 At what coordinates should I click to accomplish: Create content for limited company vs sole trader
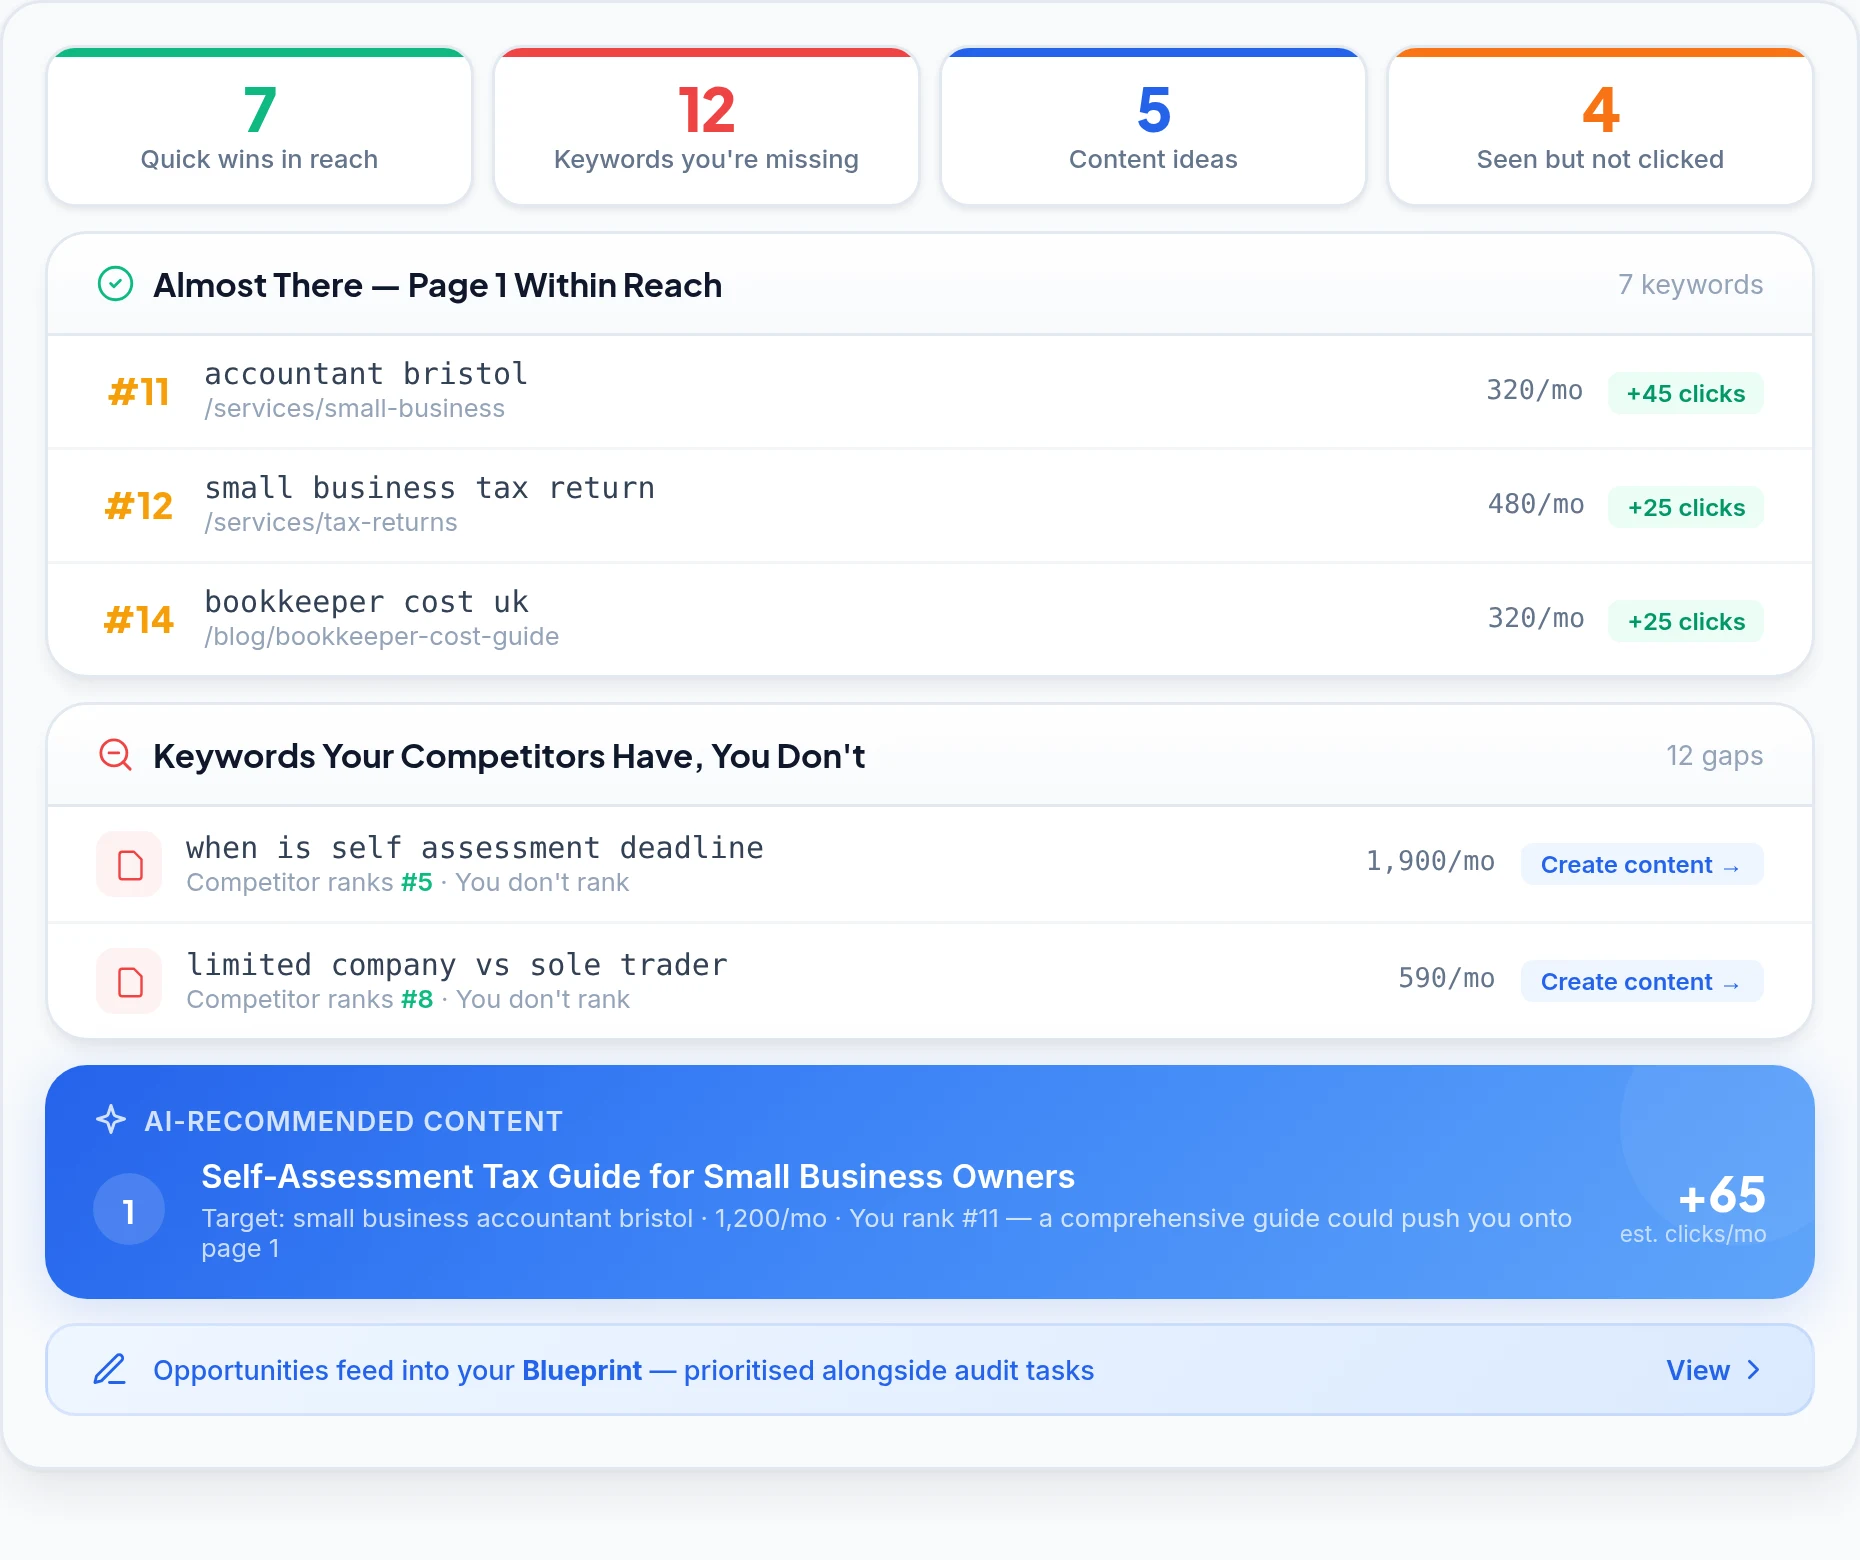[1642, 982]
